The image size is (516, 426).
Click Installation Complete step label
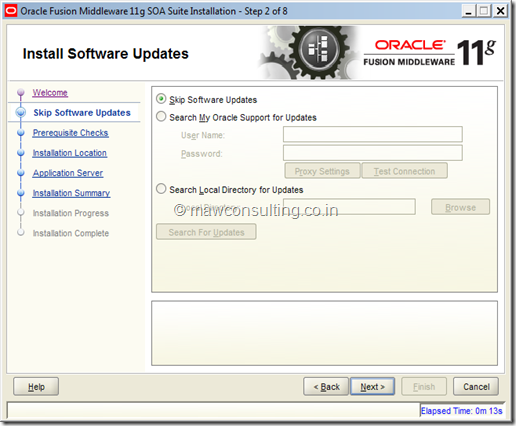pyautogui.click(x=71, y=233)
